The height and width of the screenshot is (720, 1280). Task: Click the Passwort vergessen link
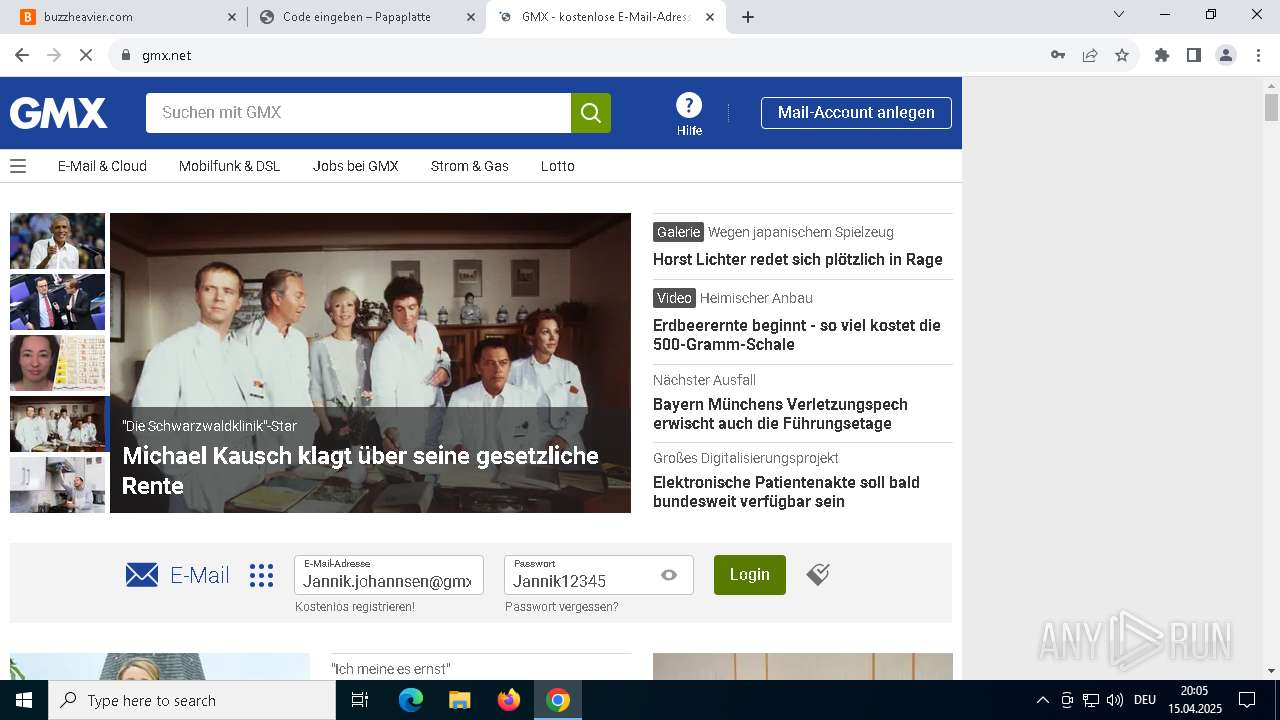point(561,607)
